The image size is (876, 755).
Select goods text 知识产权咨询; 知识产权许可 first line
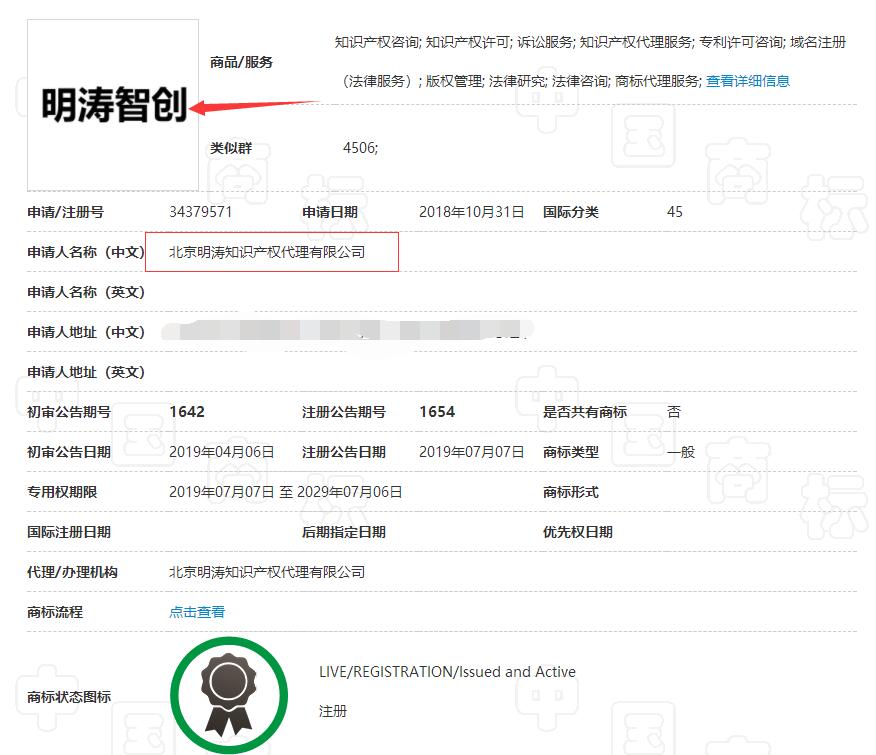pyautogui.click(x=591, y=42)
